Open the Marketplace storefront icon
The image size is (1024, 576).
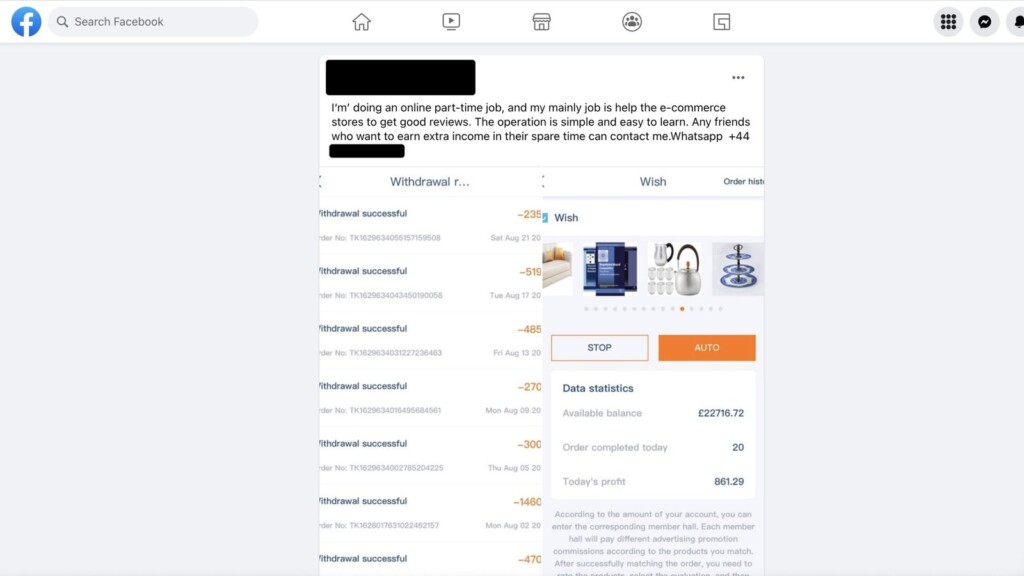click(541, 22)
